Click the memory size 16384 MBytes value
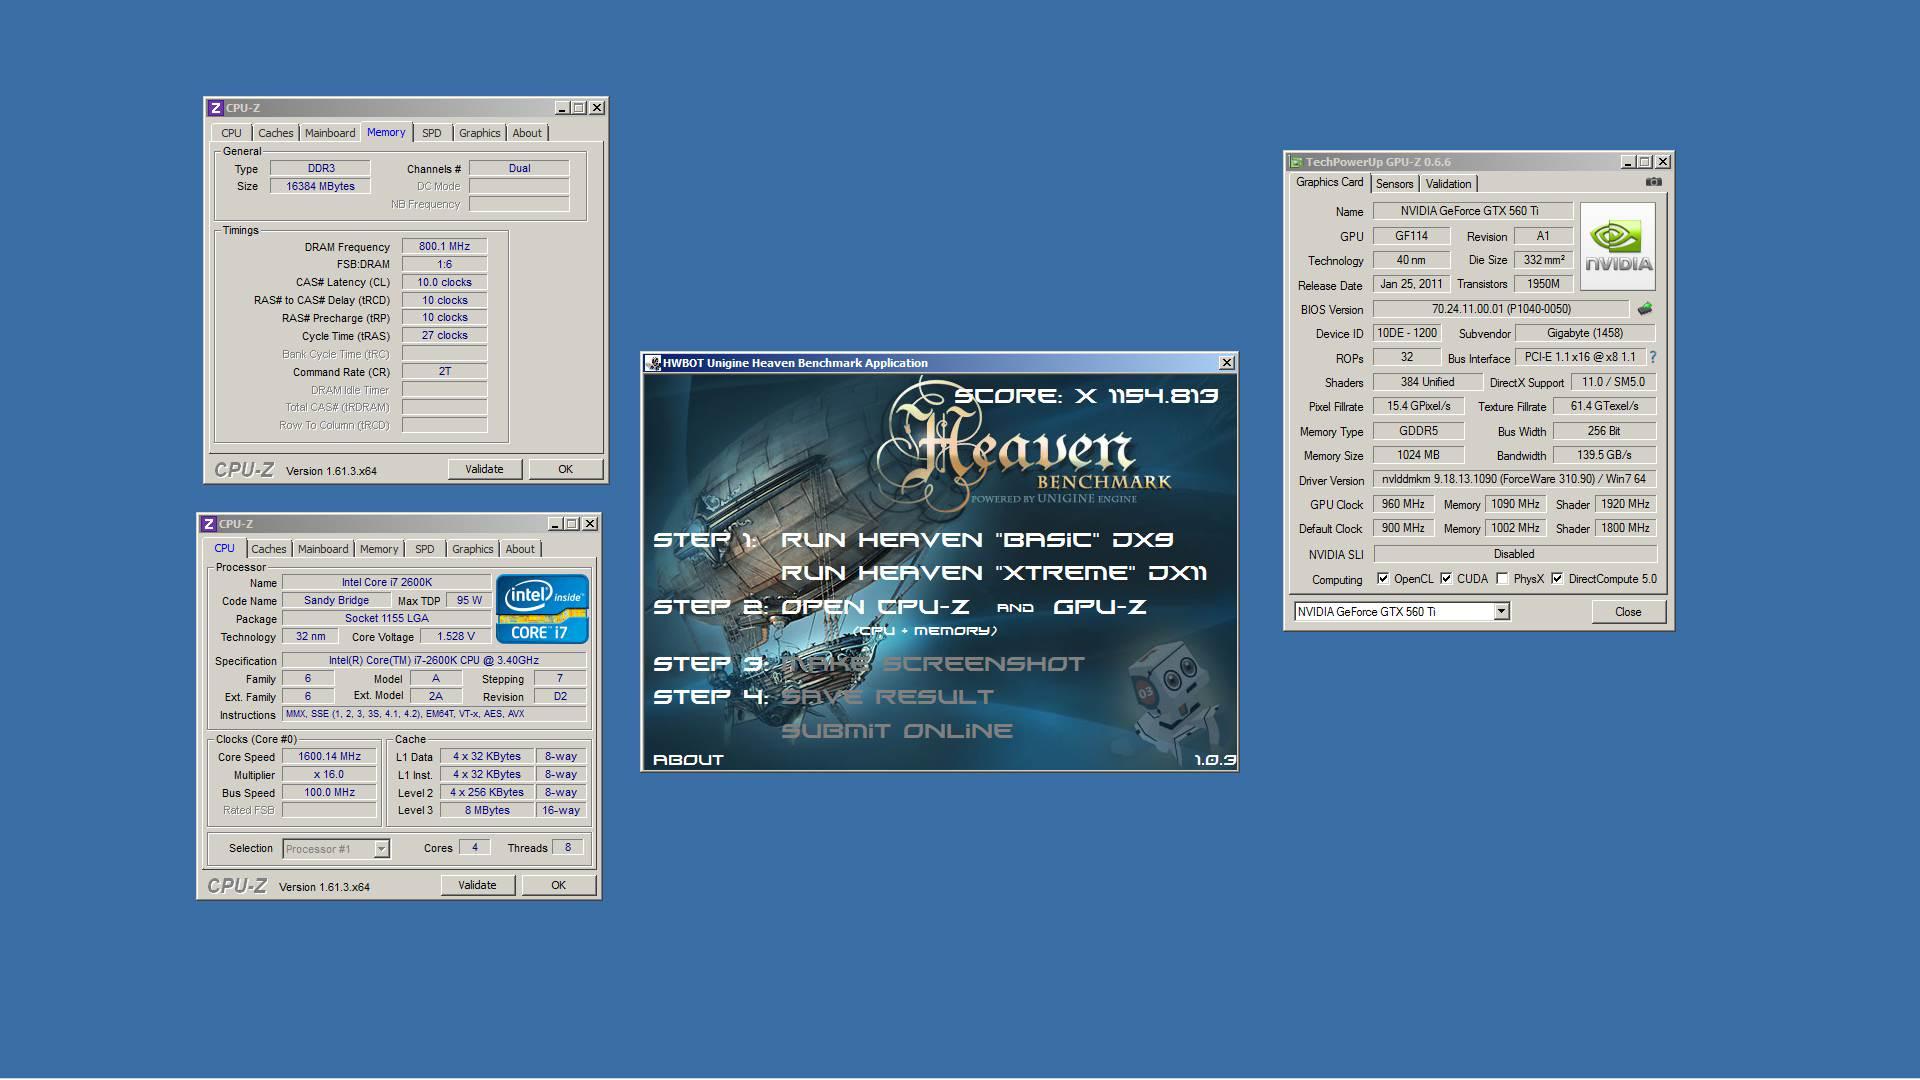 [x=320, y=186]
